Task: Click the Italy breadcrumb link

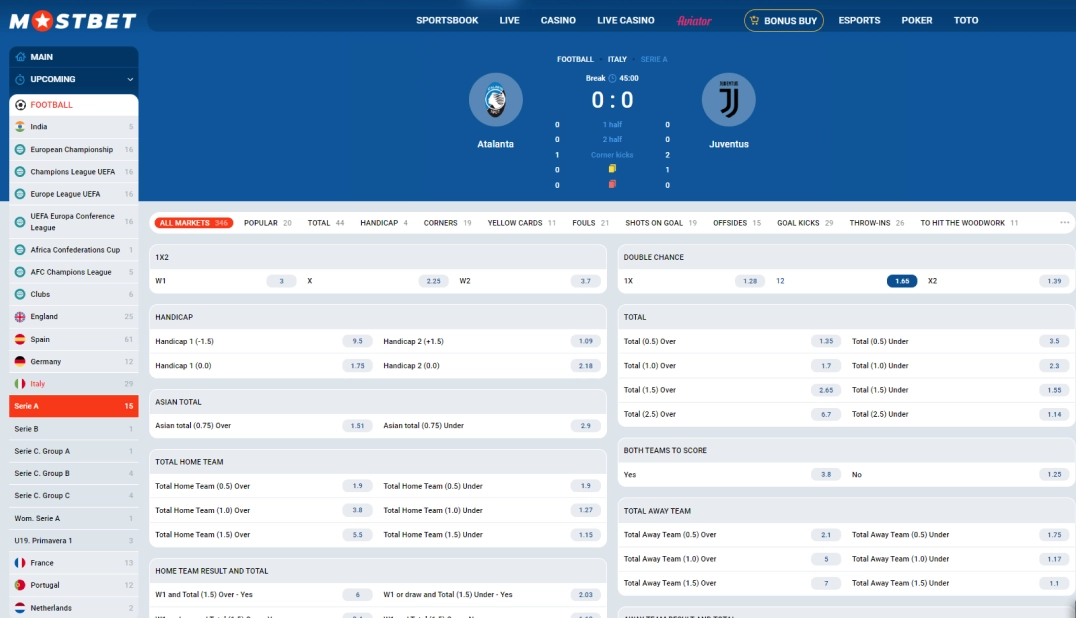Action: pyautogui.click(x=617, y=60)
